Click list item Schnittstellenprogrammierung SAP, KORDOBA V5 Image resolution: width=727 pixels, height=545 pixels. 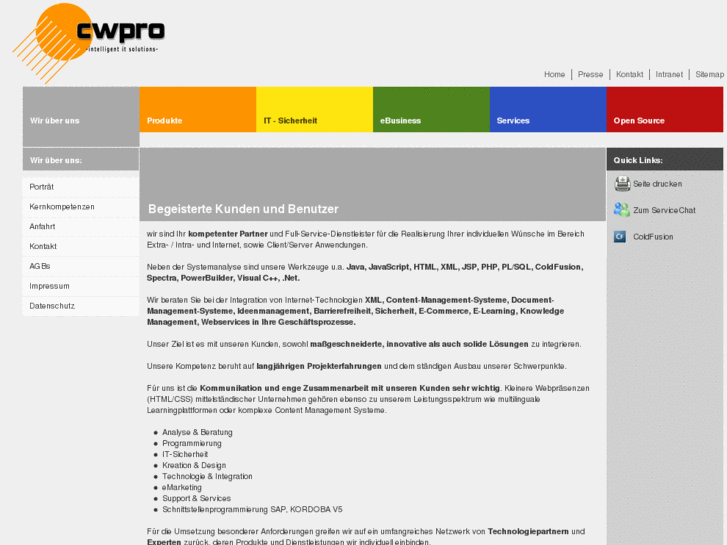coord(252,510)
